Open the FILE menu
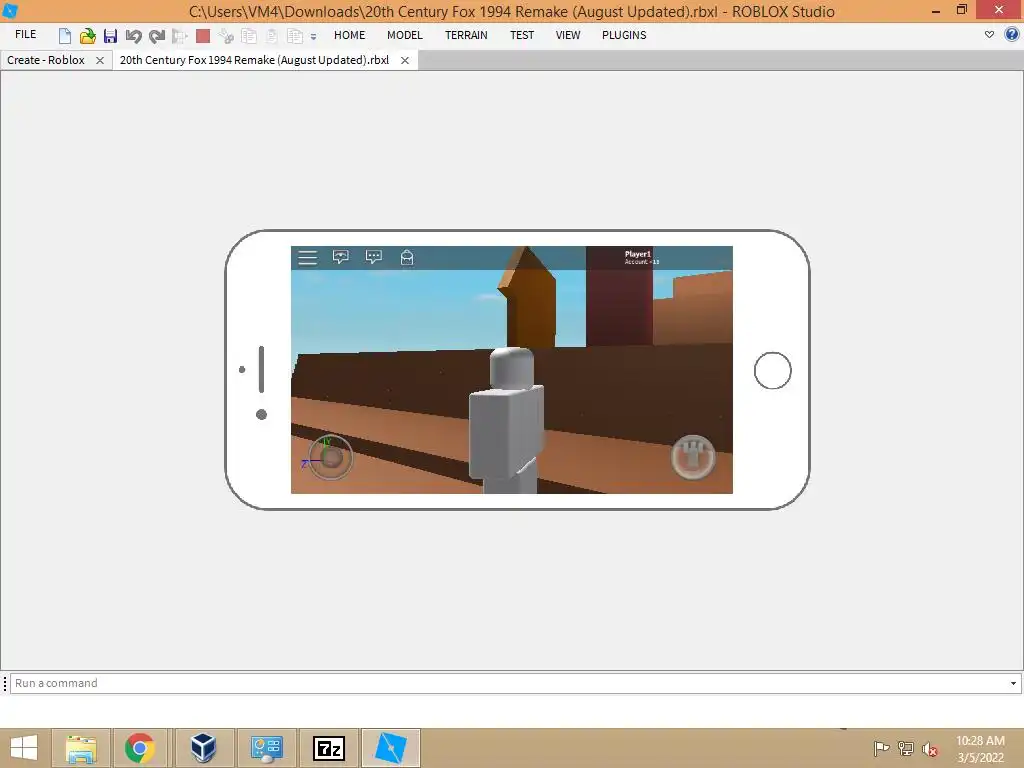Viewport: 1024px width, 768px height. [25, 35]
